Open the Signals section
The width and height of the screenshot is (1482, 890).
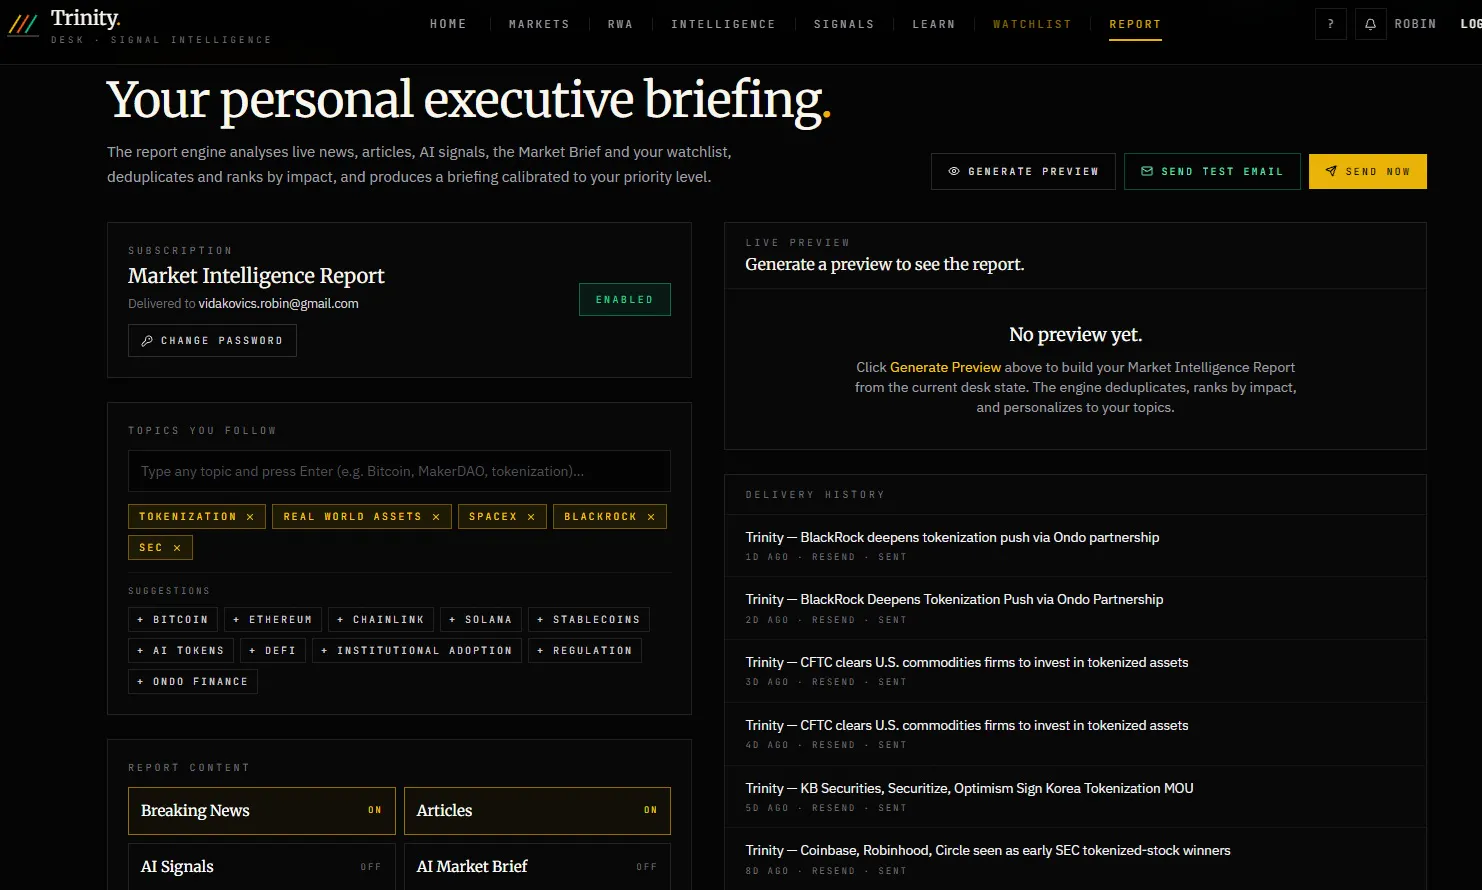pos(844,24)
